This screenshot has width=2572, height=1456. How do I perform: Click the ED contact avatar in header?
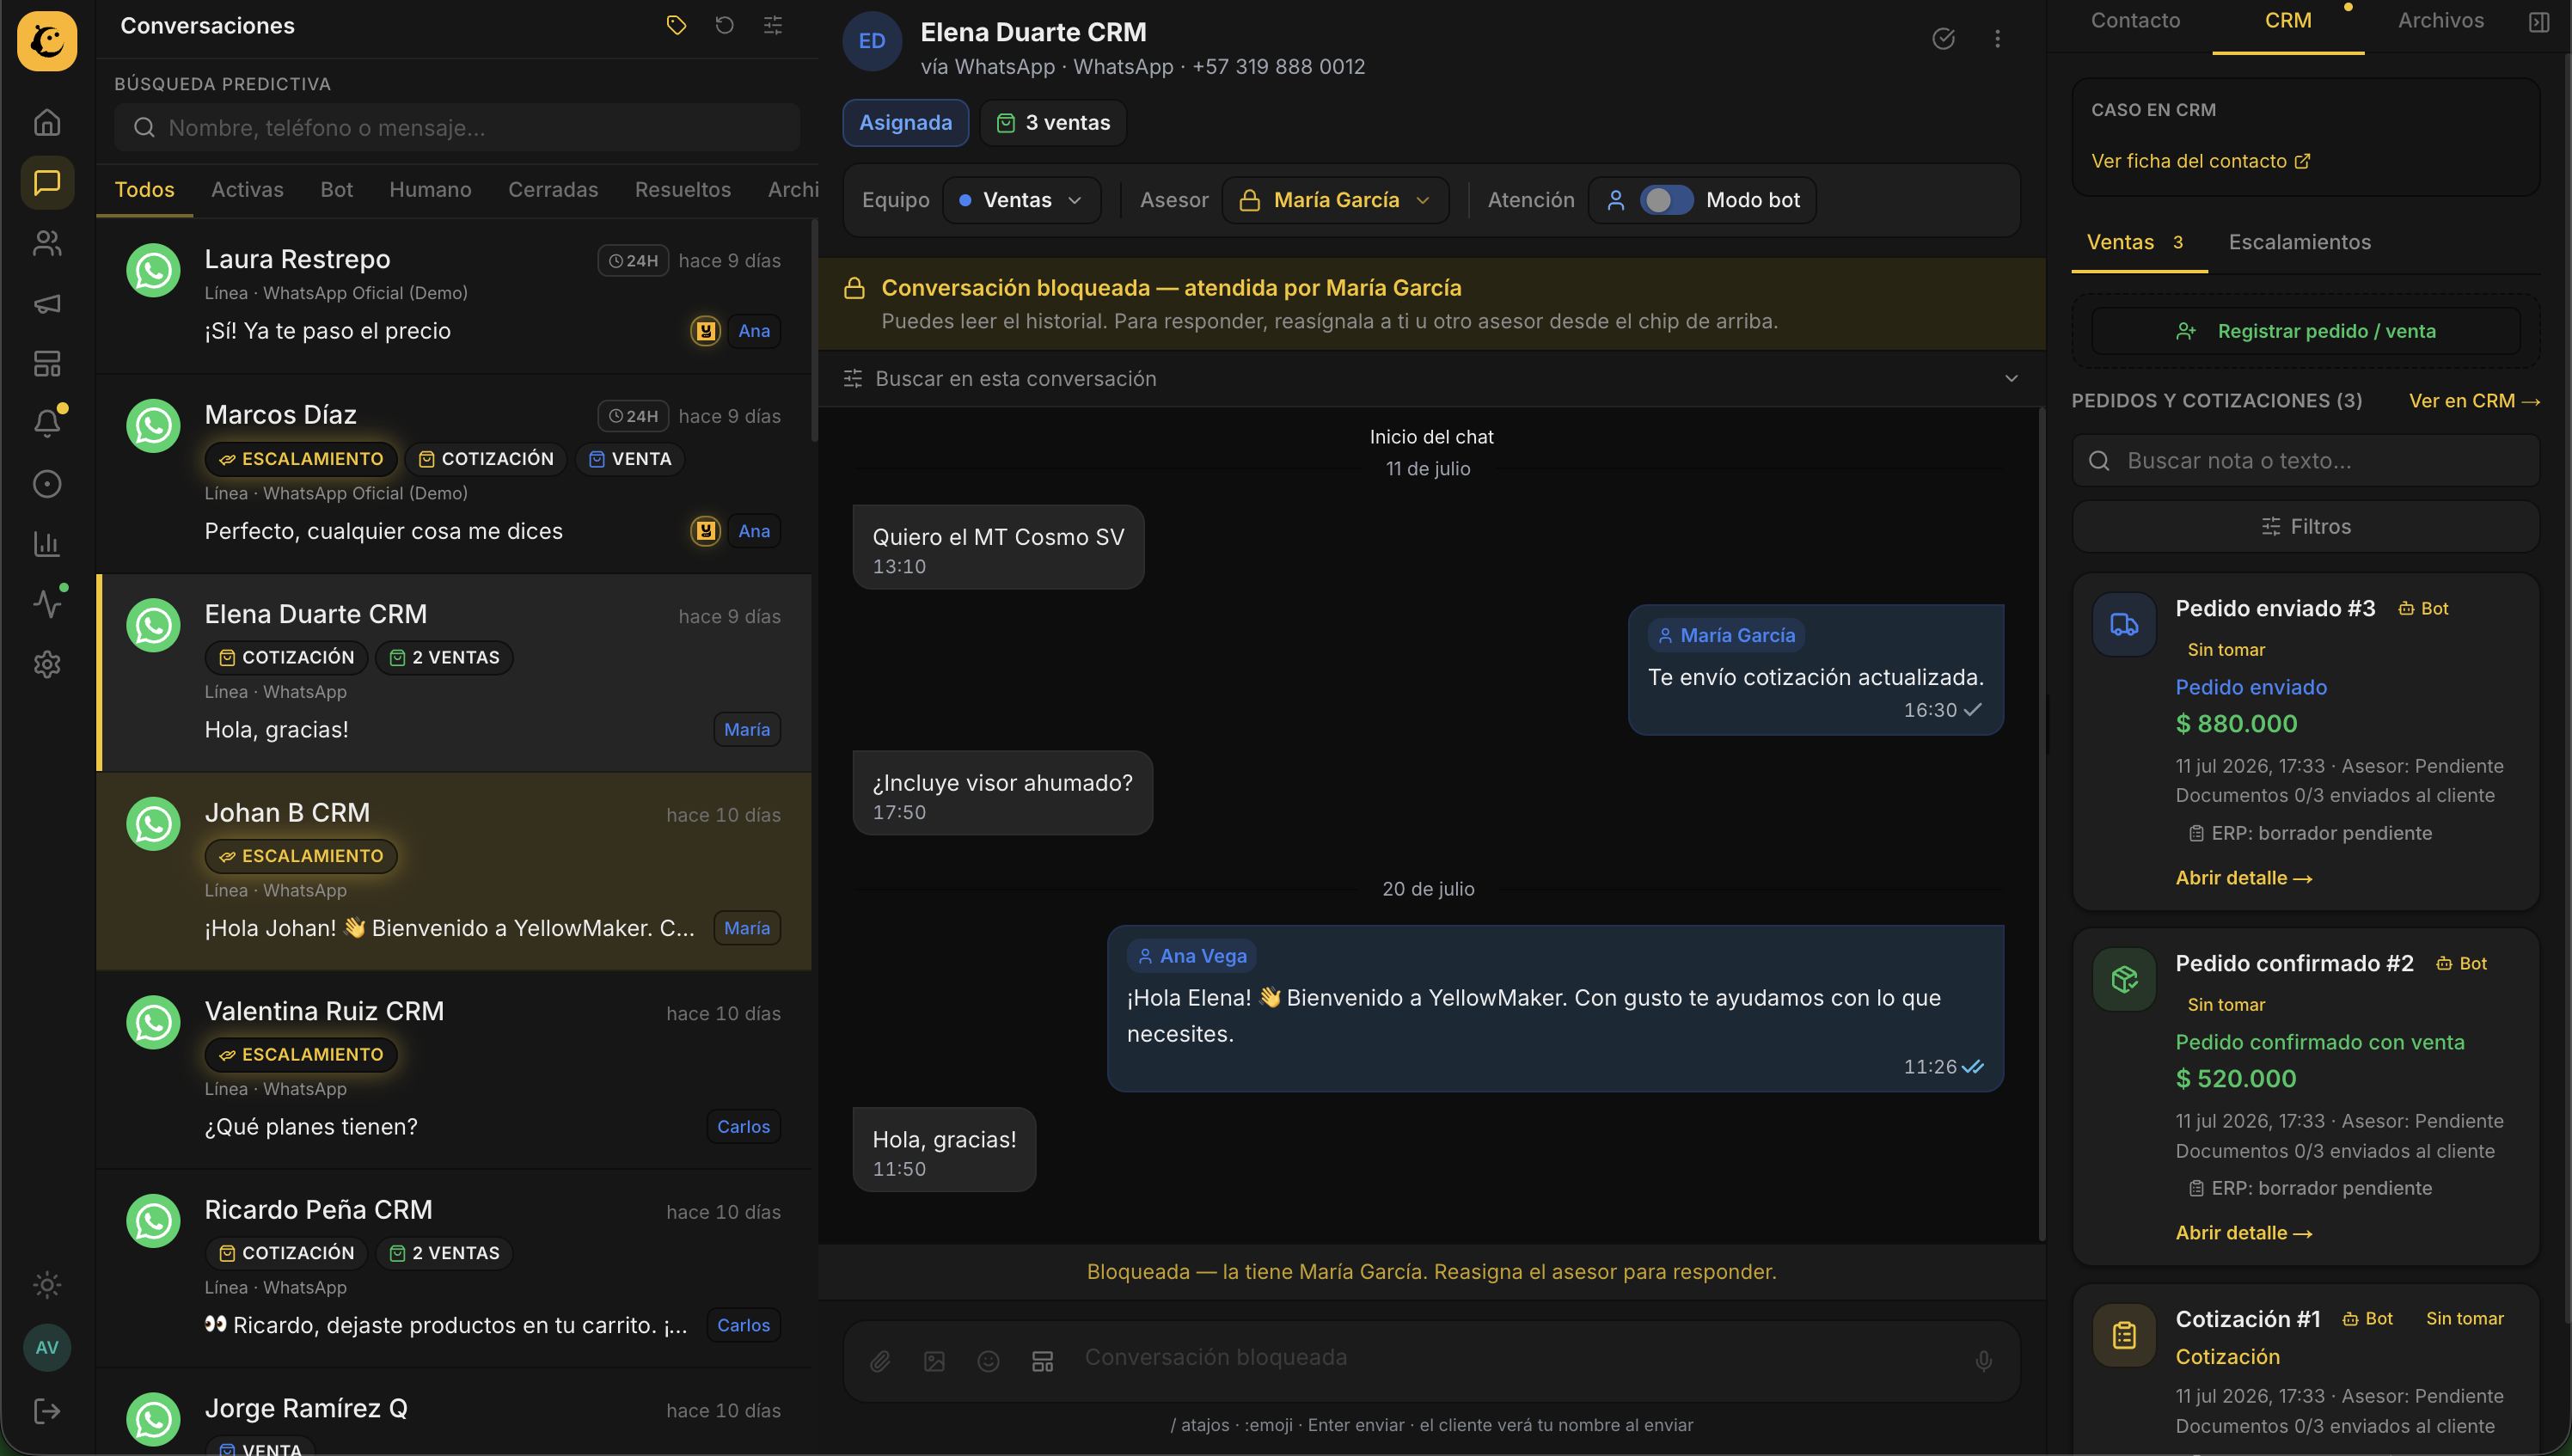click(x=872, y=41)
